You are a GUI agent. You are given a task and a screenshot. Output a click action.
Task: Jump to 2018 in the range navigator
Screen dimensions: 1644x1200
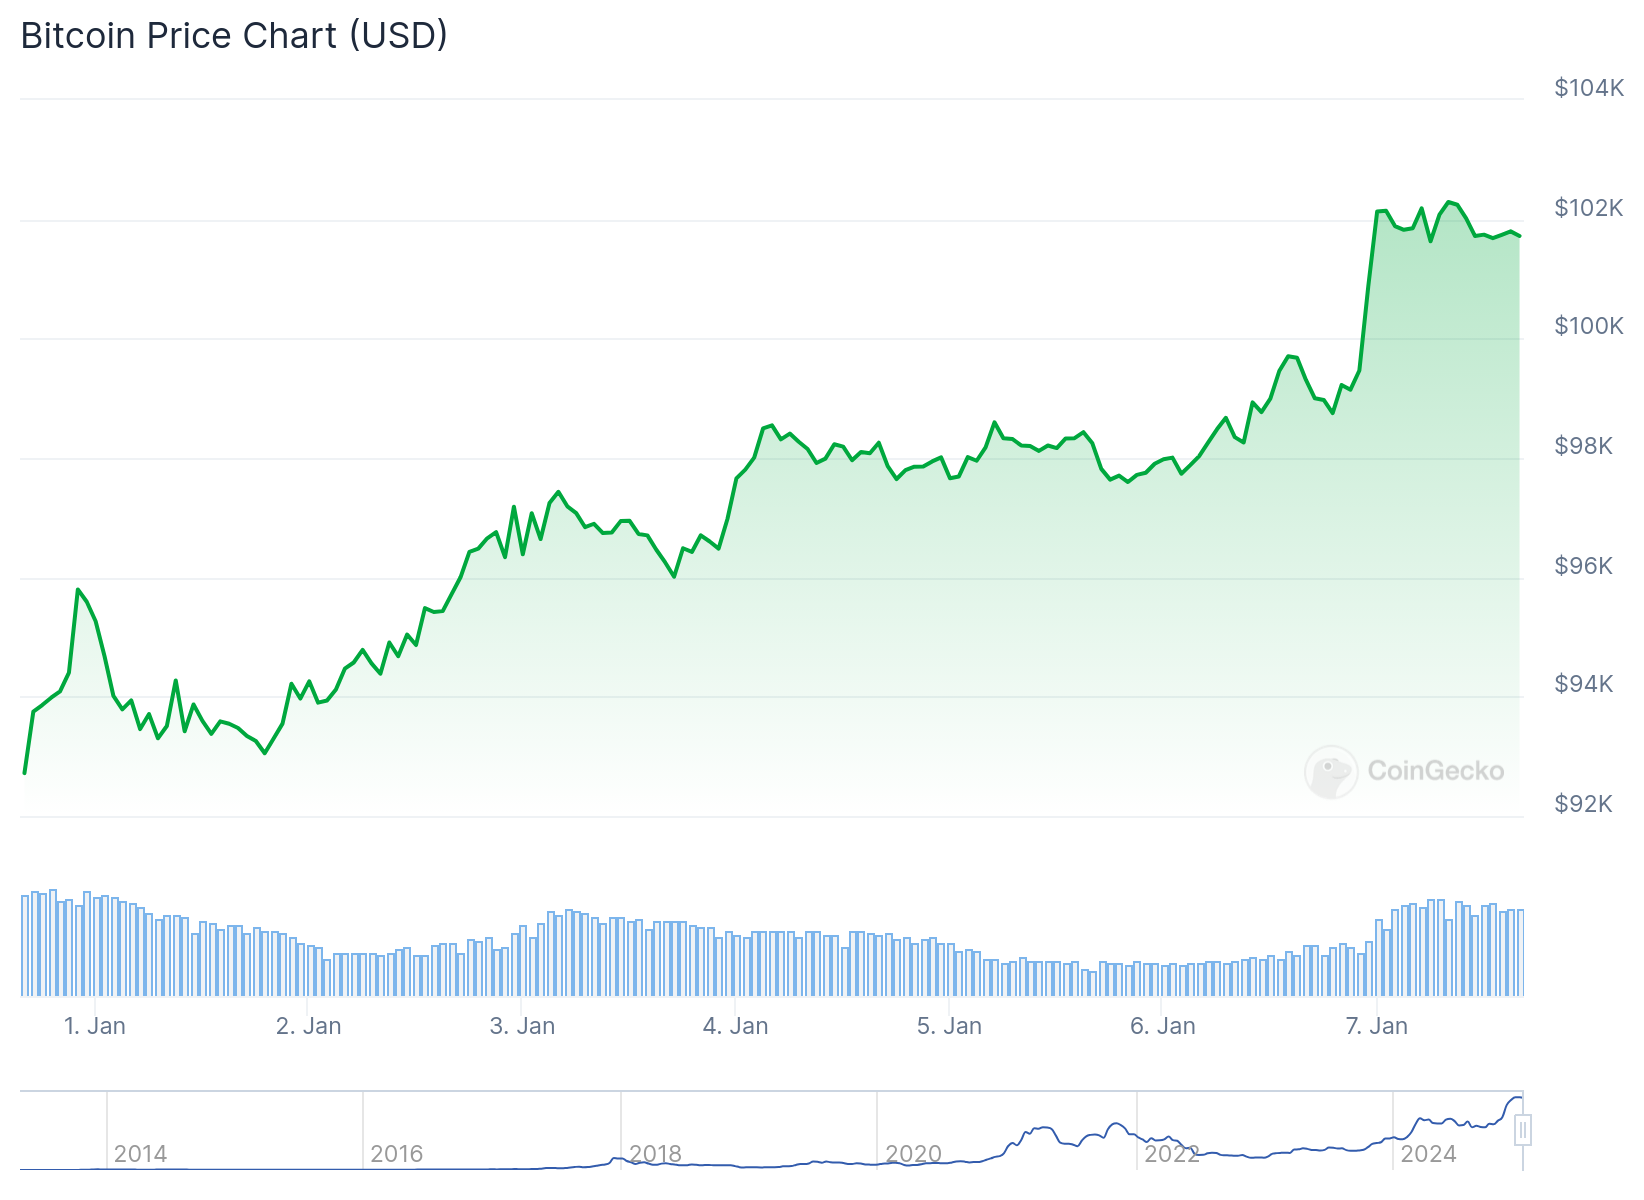click(655, 1154)
